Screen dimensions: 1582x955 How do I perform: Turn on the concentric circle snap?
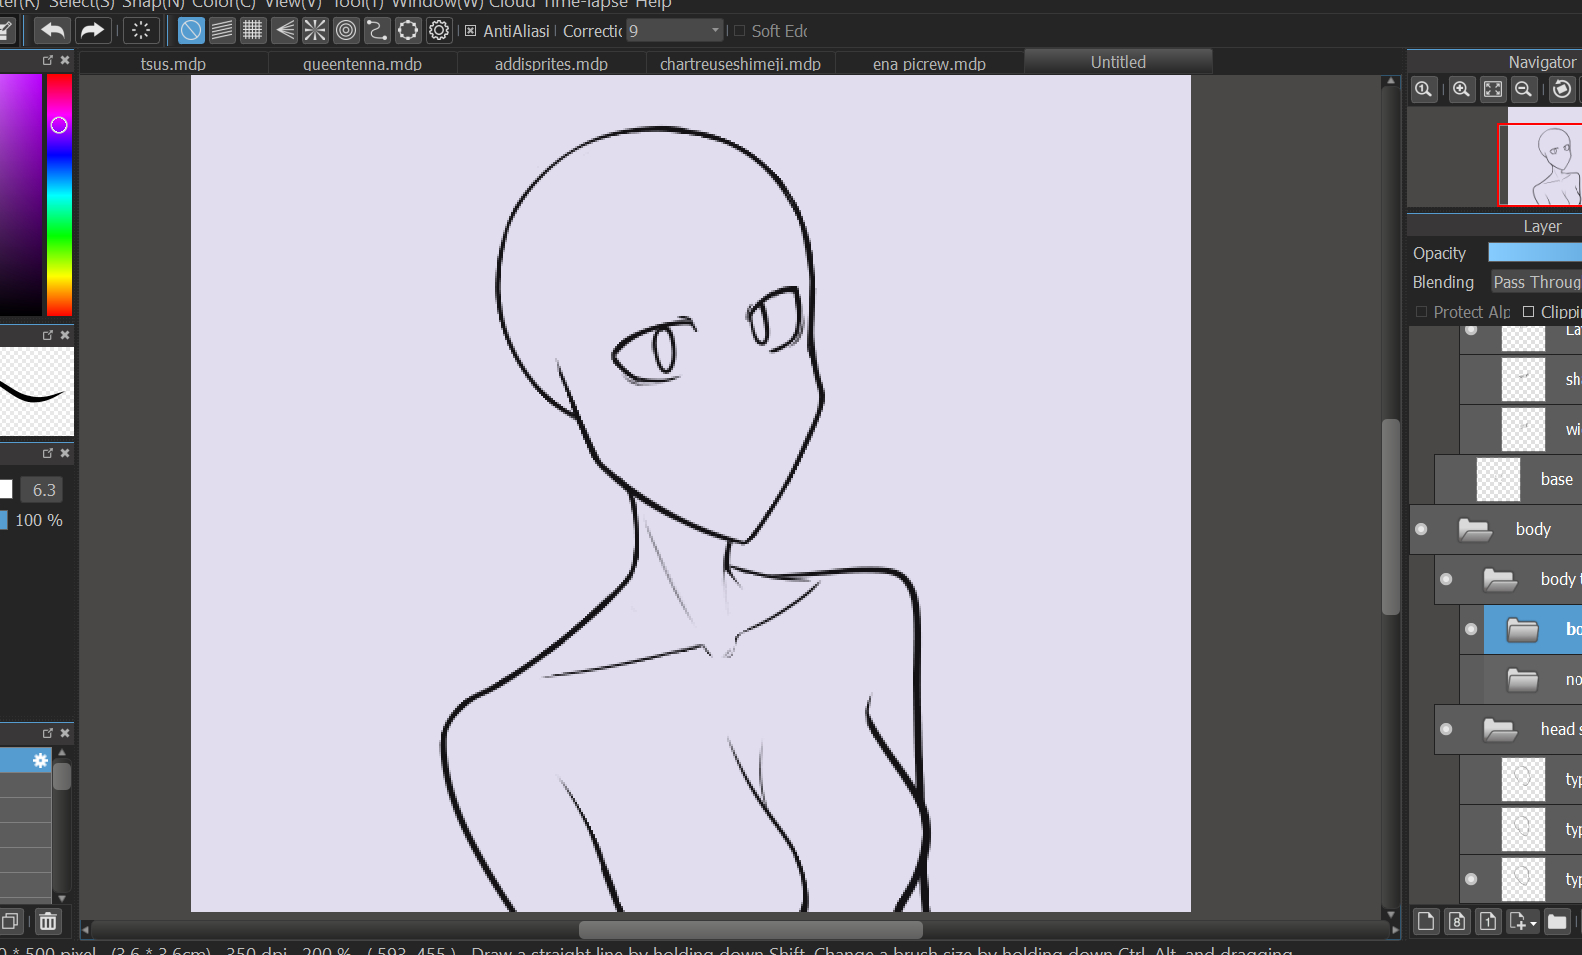coord(346,31)
